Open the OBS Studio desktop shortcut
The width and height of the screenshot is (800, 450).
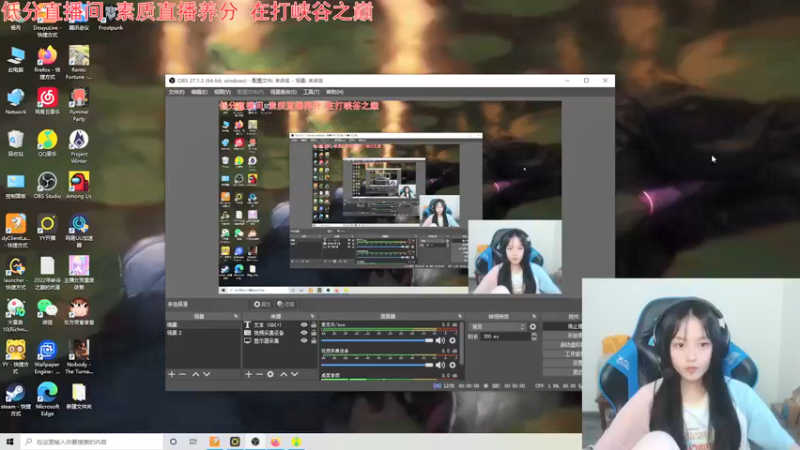[x=47, y=185]
